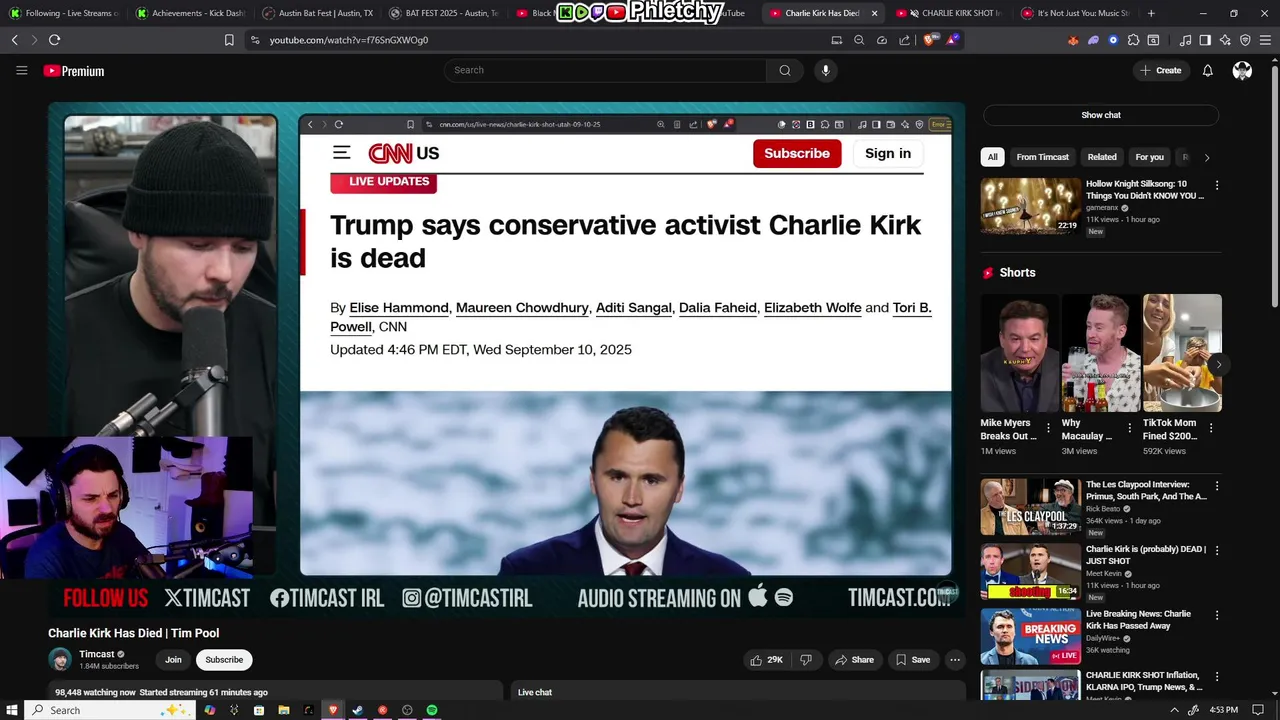Dislike the video
1280x720 pixels.
pos(806,660)
